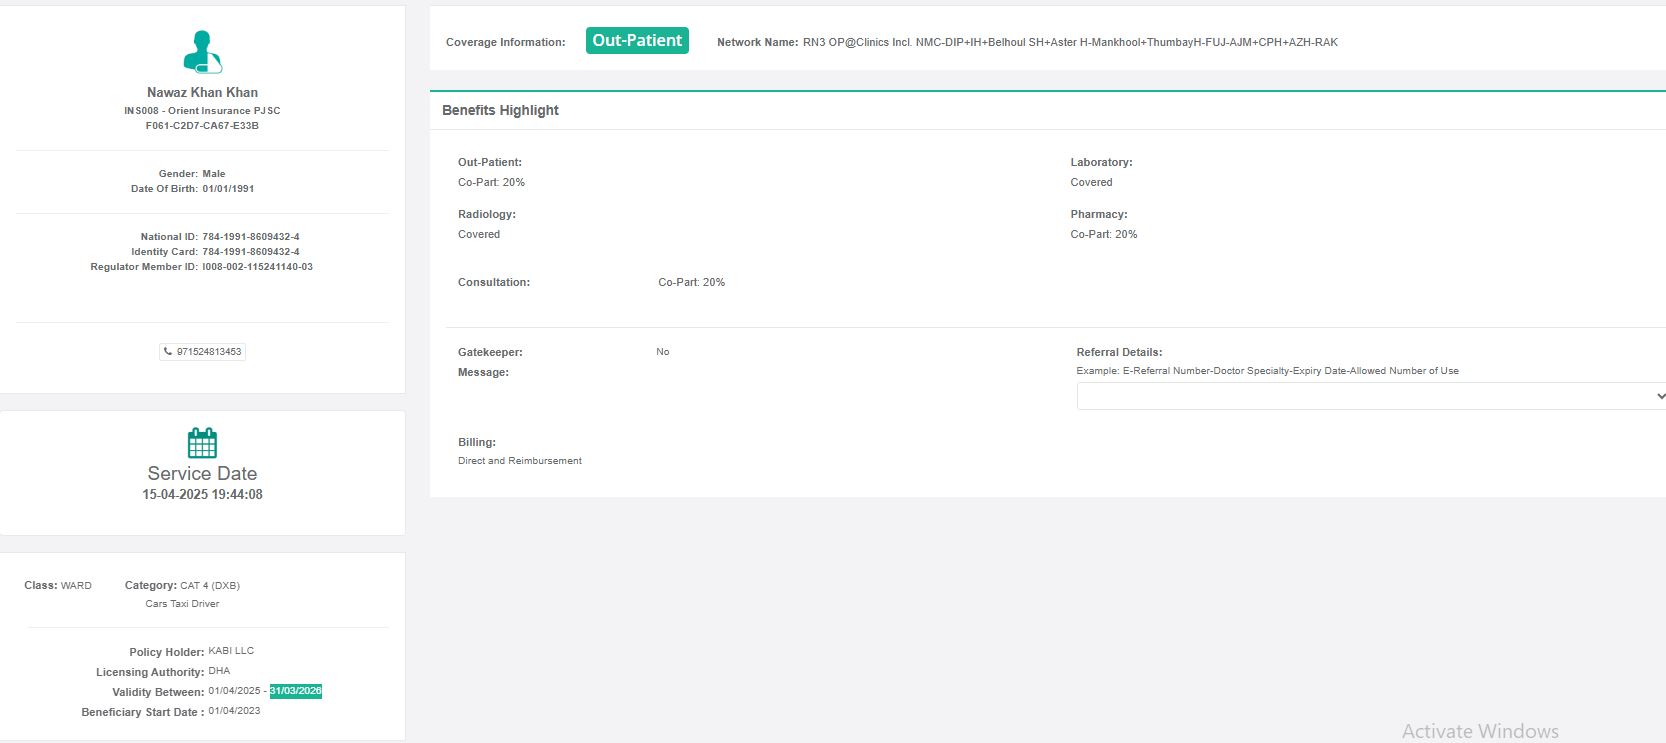This screenshot has width=1666, height=743.
Task: Click the 971524813453 phone number button
Action: pyautogui.click(x=203, y=352)
